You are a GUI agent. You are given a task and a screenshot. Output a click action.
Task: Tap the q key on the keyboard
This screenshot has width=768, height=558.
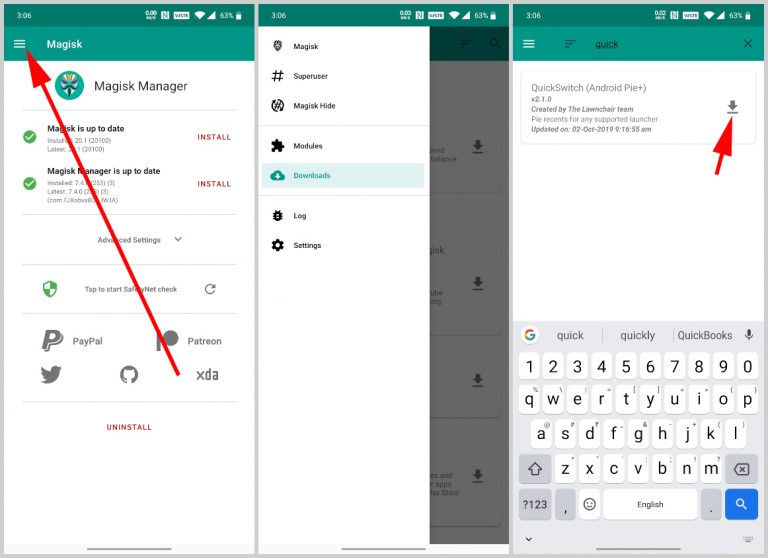[529, 399]
